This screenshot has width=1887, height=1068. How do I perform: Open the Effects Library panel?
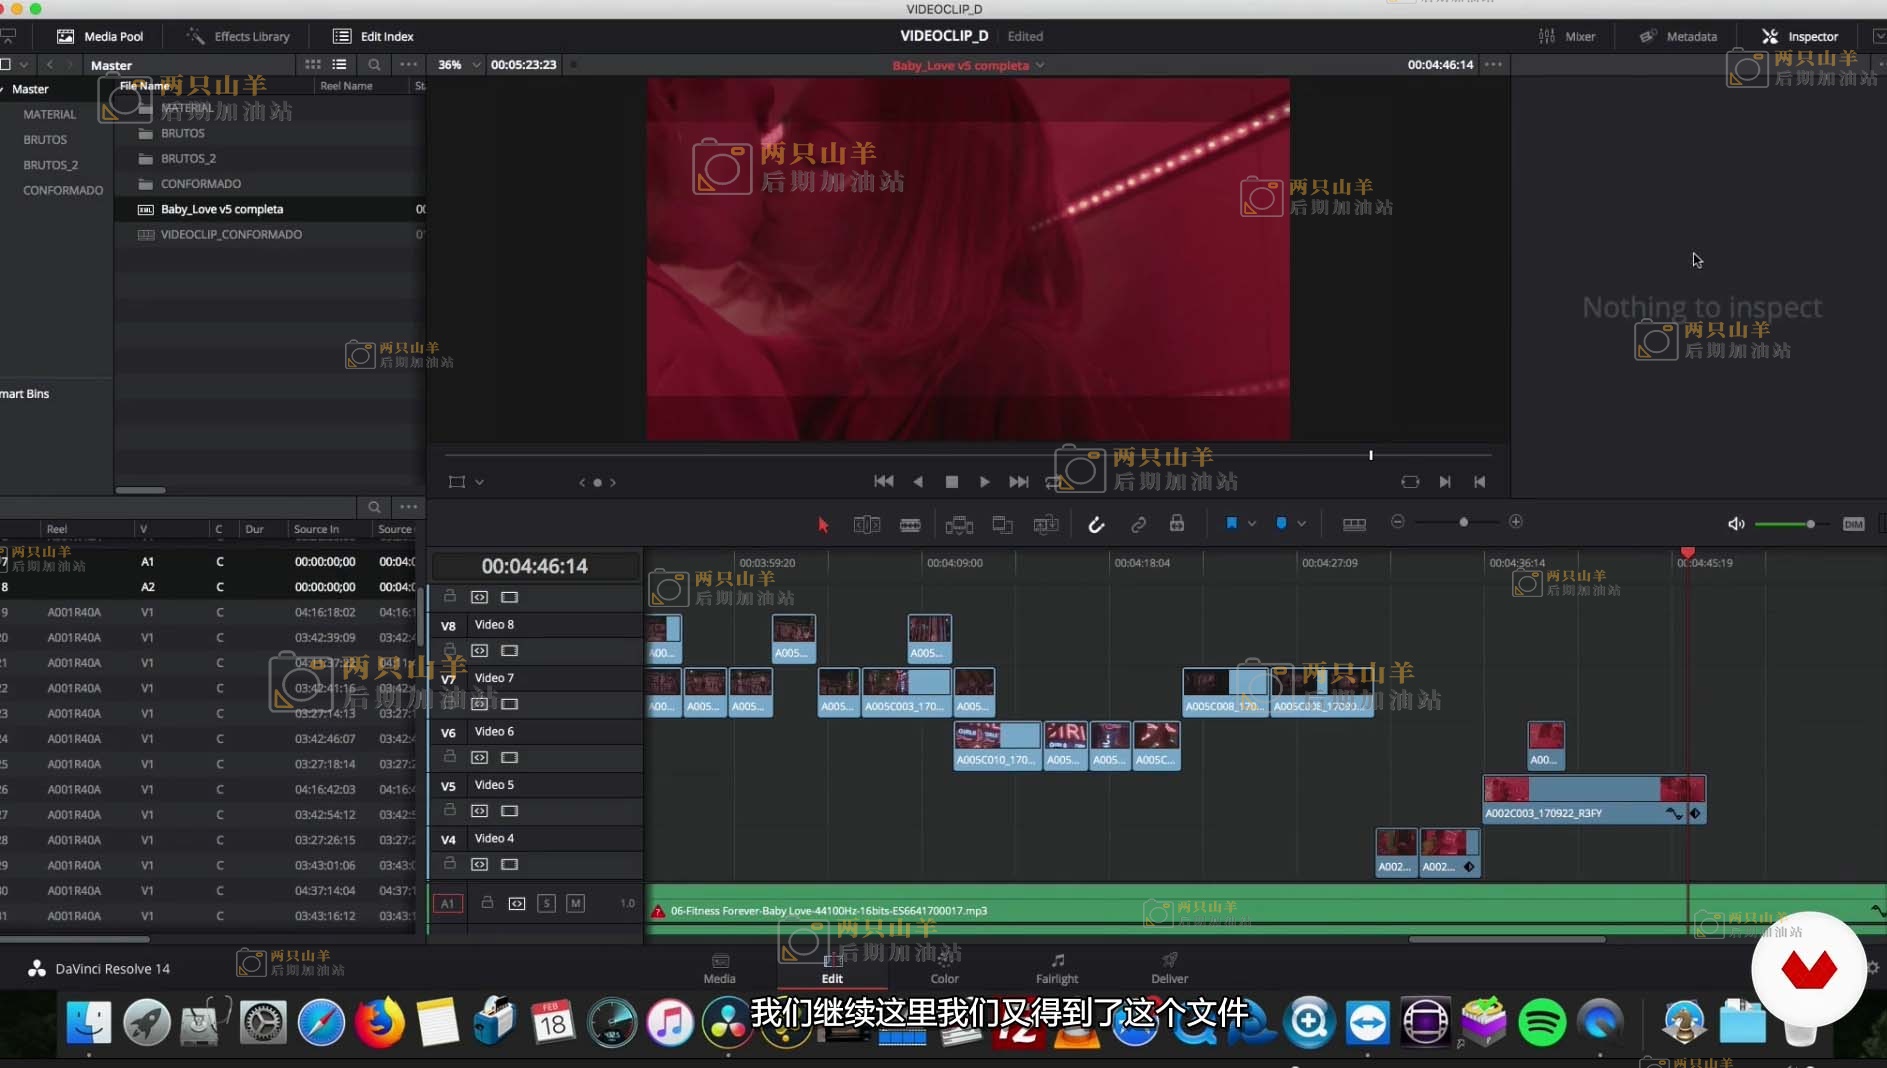click(238, 36)
